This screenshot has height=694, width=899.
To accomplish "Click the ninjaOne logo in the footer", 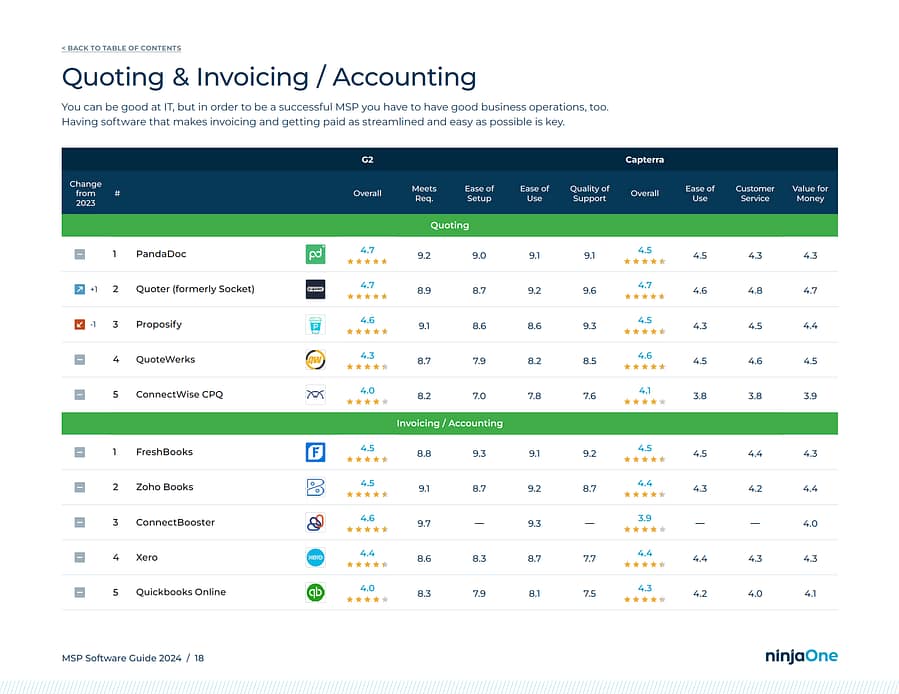I will [801, 657].
